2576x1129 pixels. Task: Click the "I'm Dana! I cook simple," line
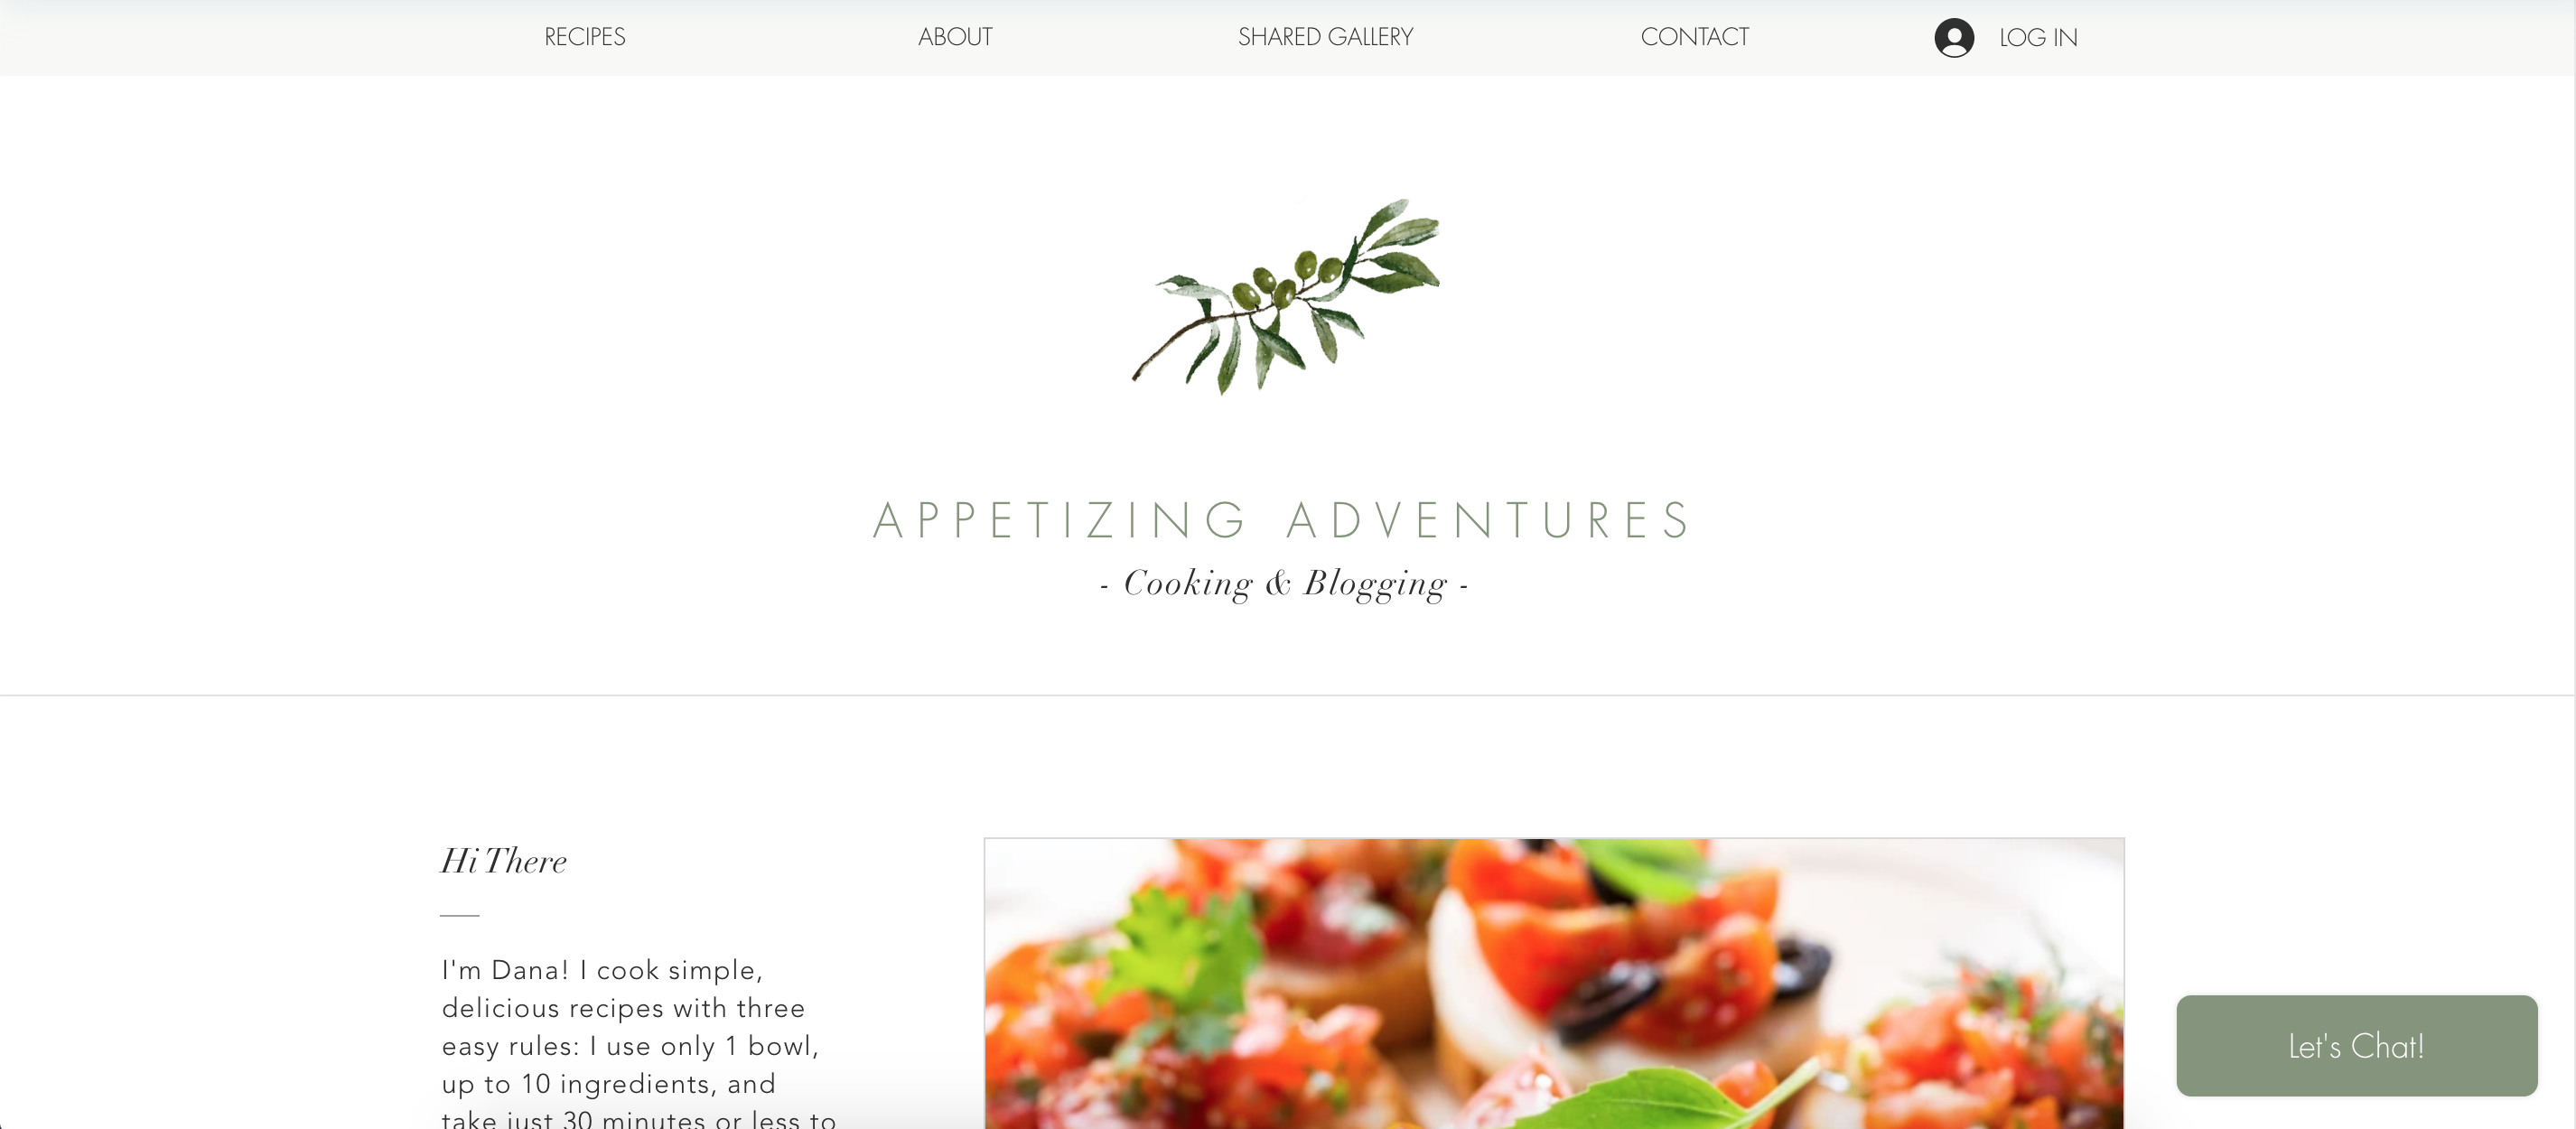[602, 970]
